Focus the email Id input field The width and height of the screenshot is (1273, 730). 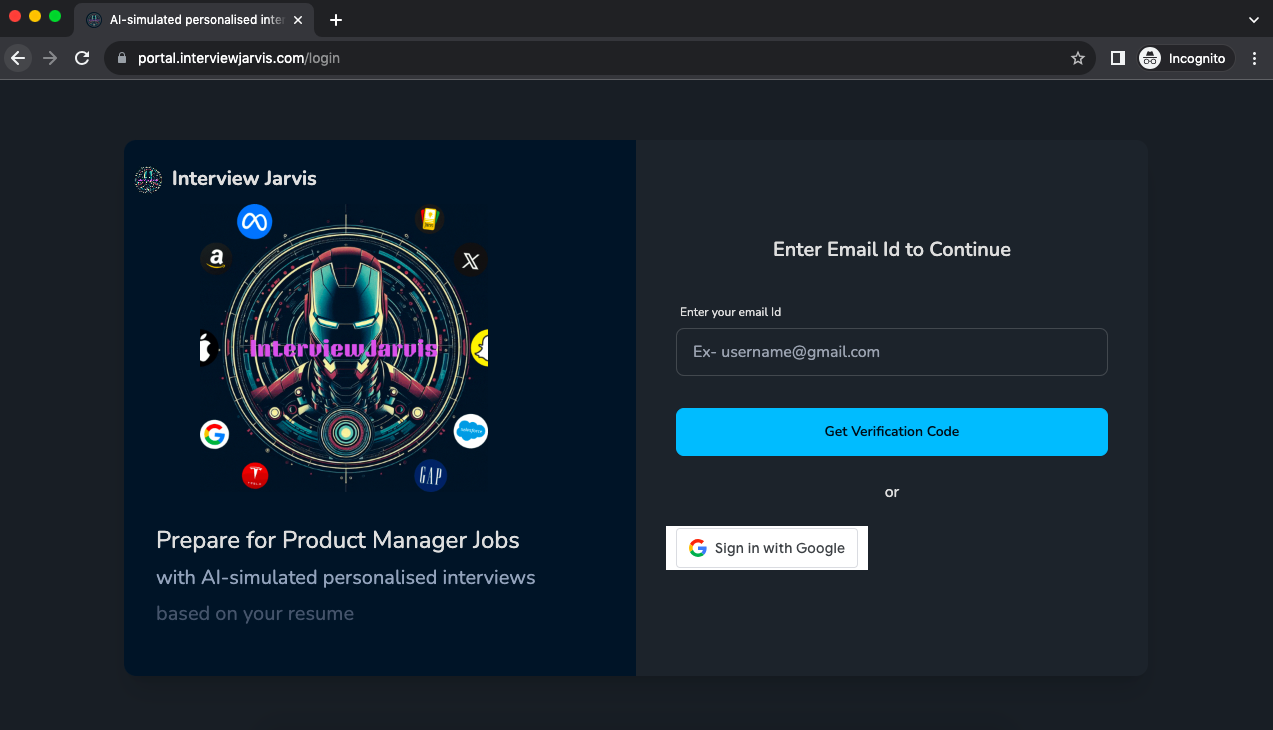click(x=891, y=352)
